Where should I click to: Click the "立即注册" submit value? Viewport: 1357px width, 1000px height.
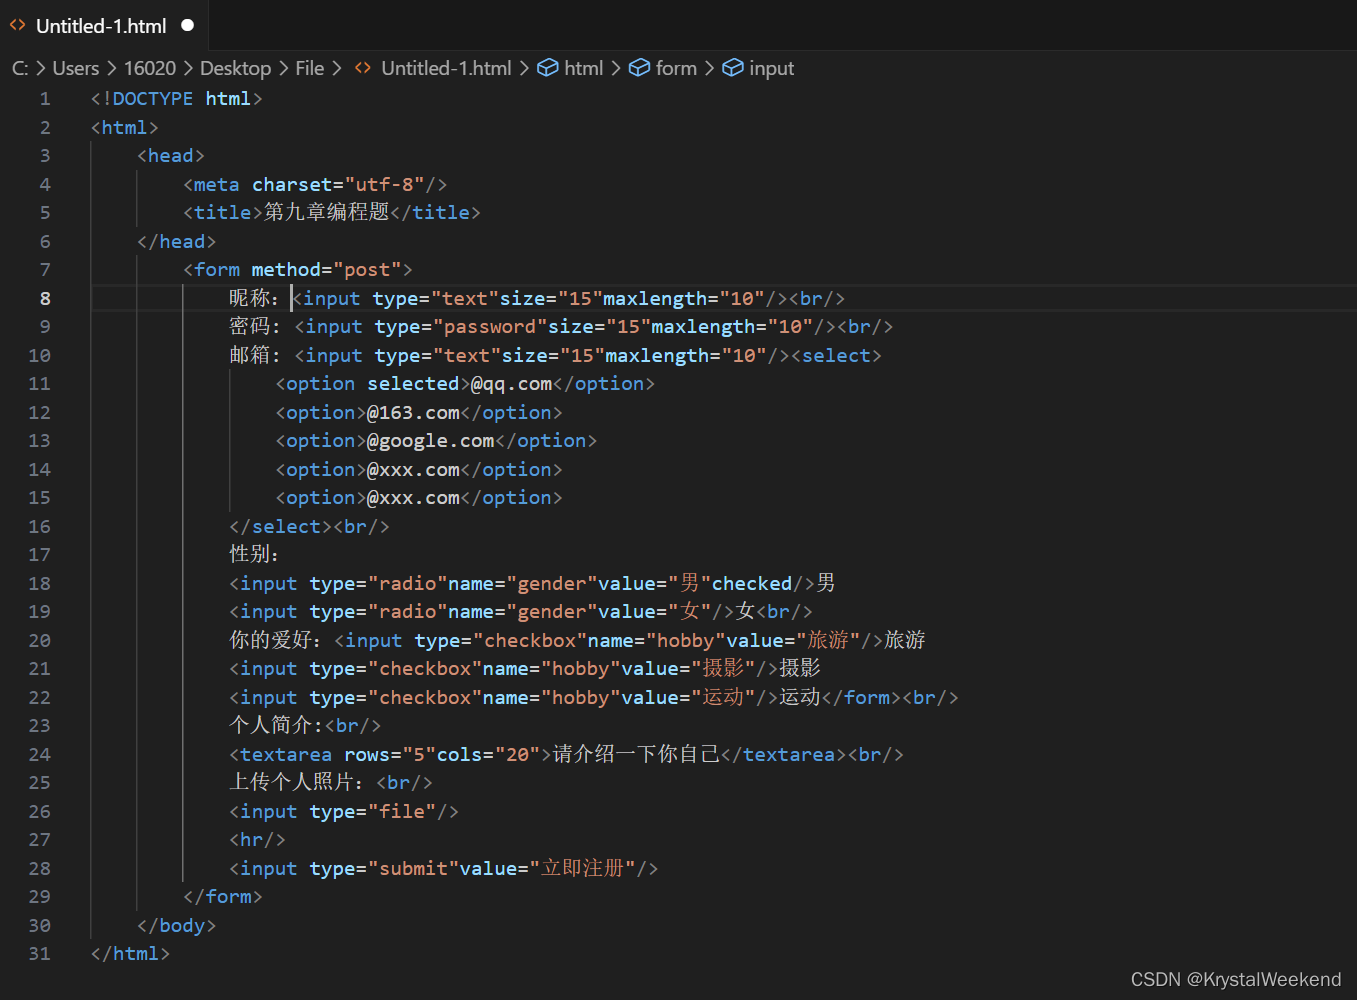(582, 868)
